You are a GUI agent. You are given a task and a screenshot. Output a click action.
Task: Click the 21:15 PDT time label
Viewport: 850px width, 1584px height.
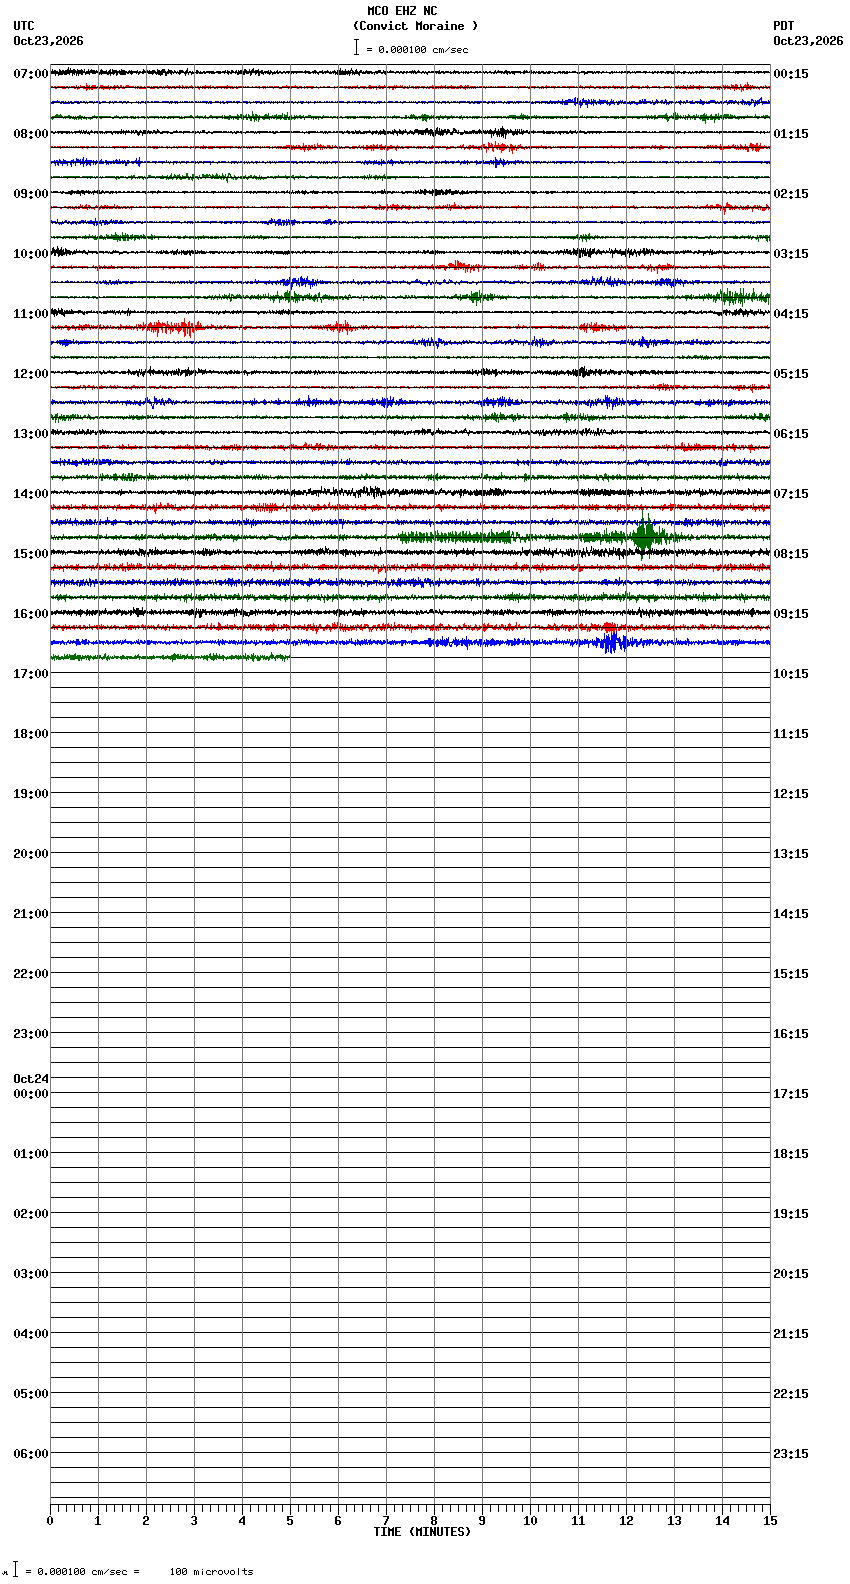791,1334
